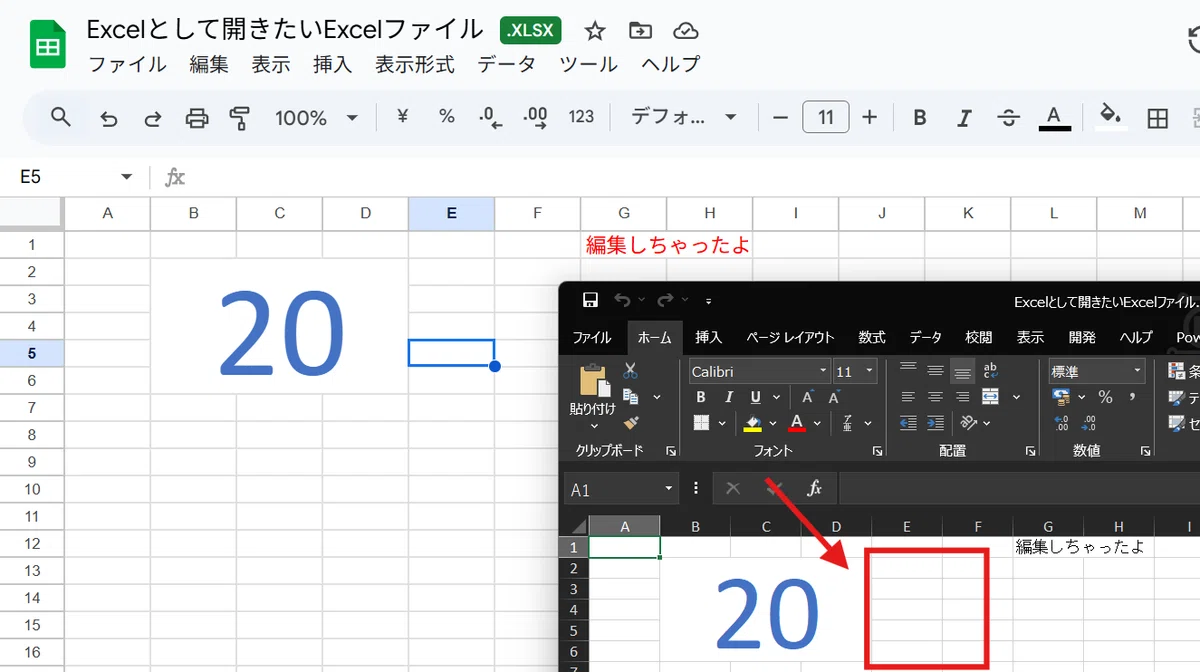1200x672 pixels.
Task: Click the .XLSX file format badge
Action: point(531,31)
